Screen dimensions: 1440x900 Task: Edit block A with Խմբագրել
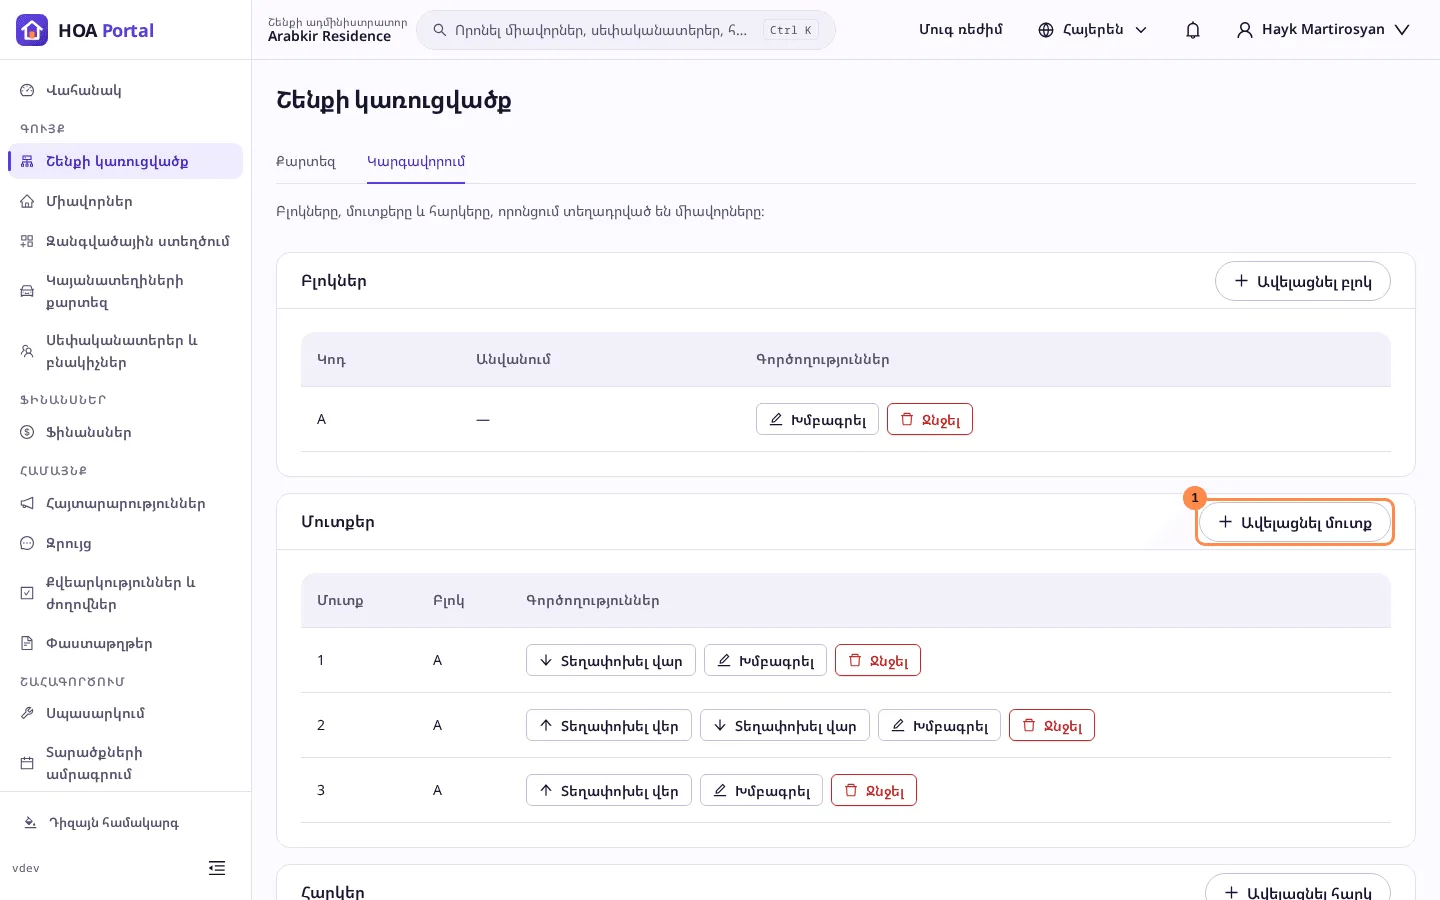pos(817,419)
